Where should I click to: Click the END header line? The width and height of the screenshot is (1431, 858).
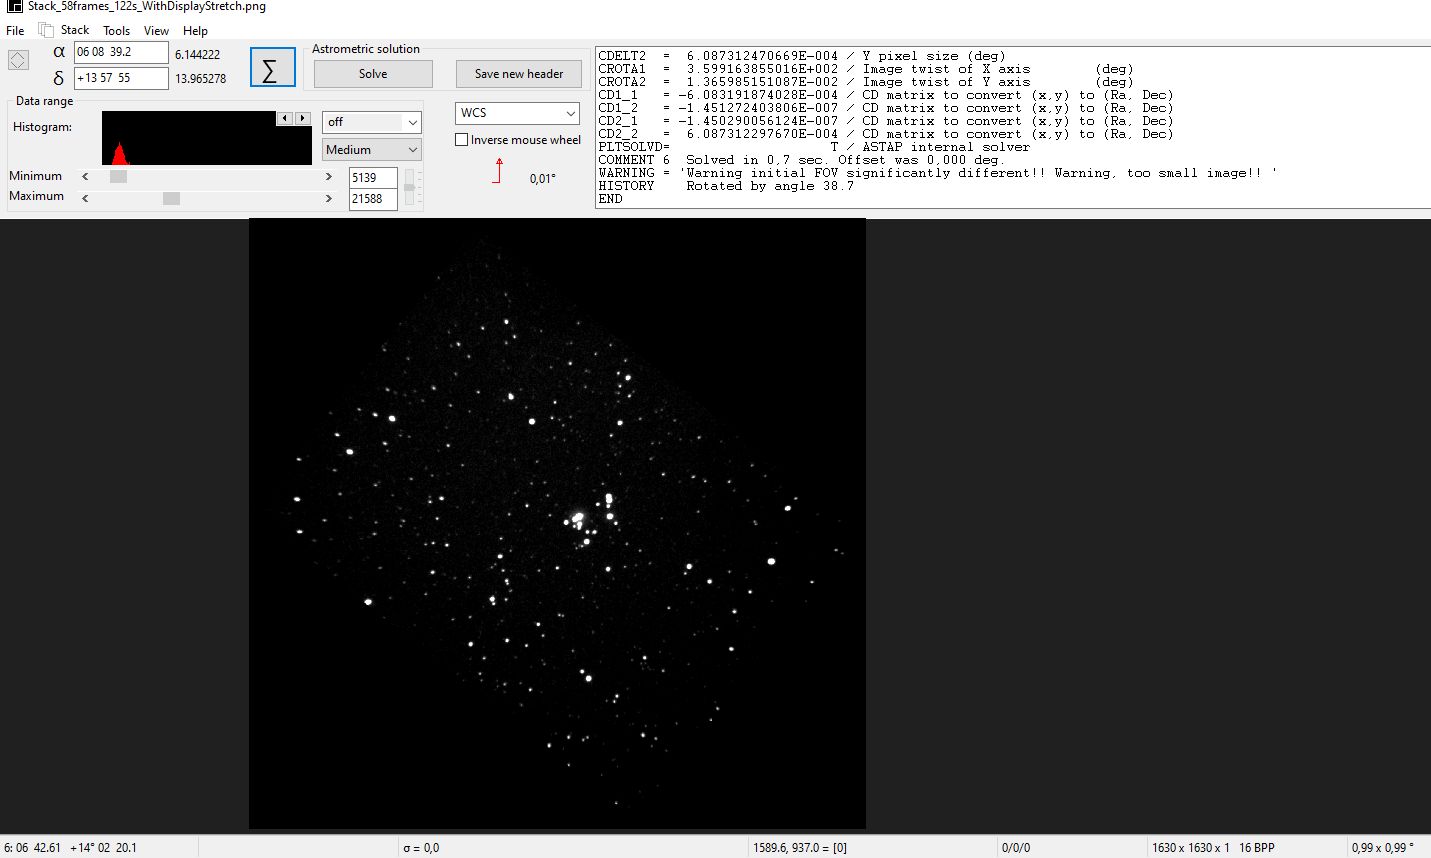click(x=610, y=199)
